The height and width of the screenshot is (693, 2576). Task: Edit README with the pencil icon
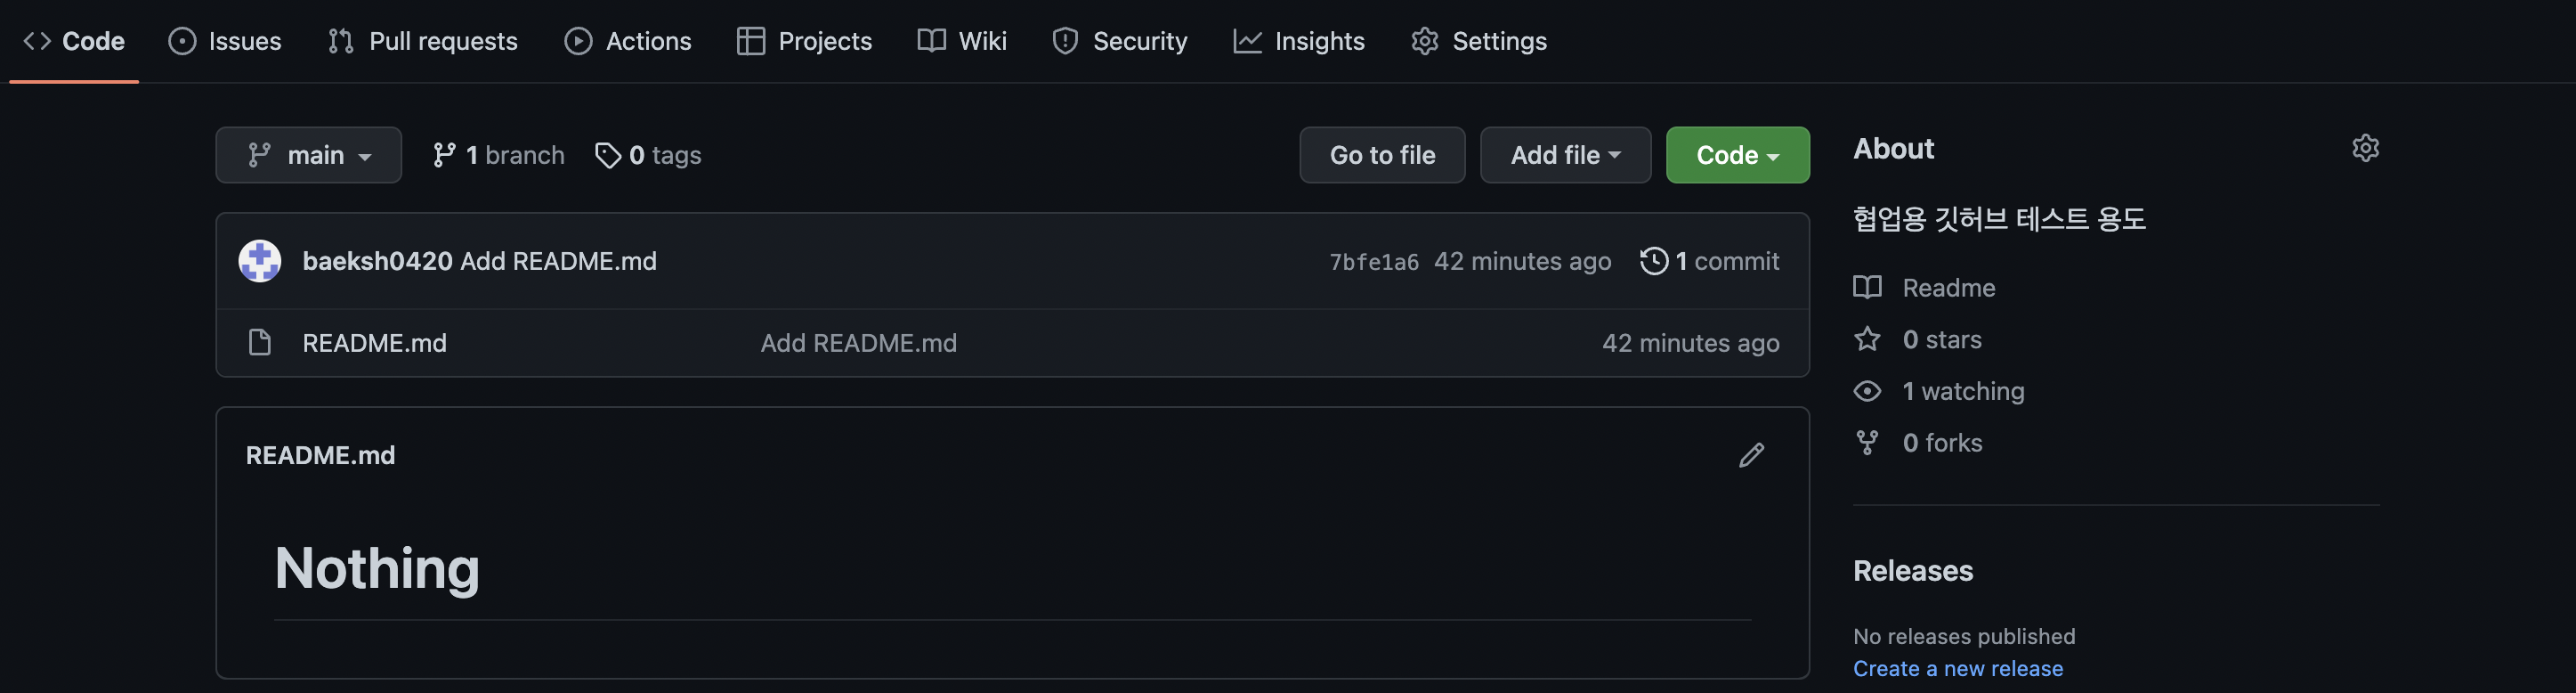point(1751,455)
